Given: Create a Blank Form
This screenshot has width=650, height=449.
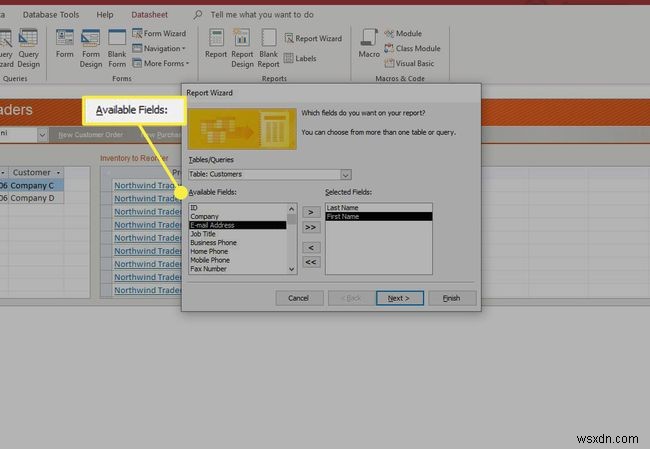Looking at the screenshot, I should [x=117, y=48].
